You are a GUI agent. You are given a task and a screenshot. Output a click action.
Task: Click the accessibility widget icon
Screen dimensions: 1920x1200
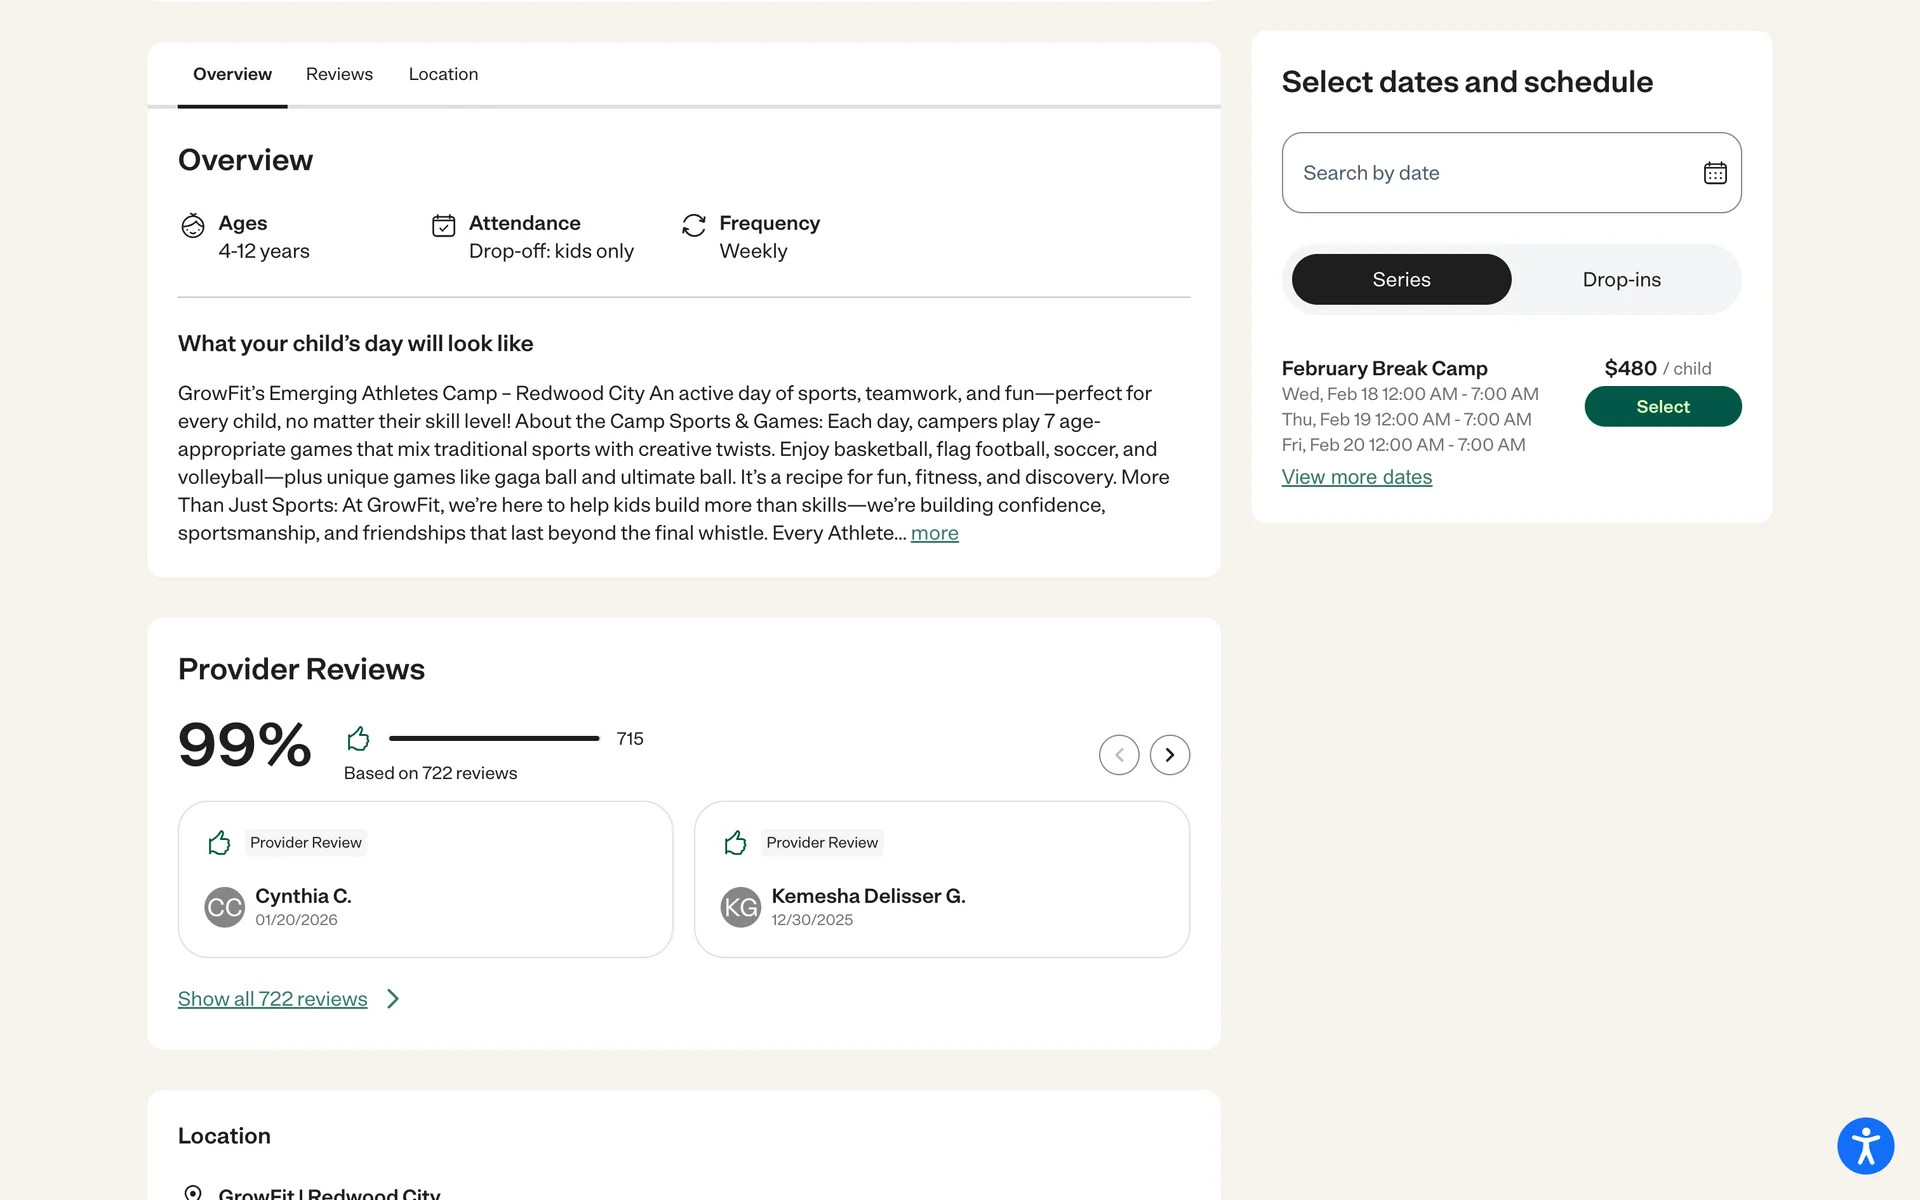point(1865,1145)
